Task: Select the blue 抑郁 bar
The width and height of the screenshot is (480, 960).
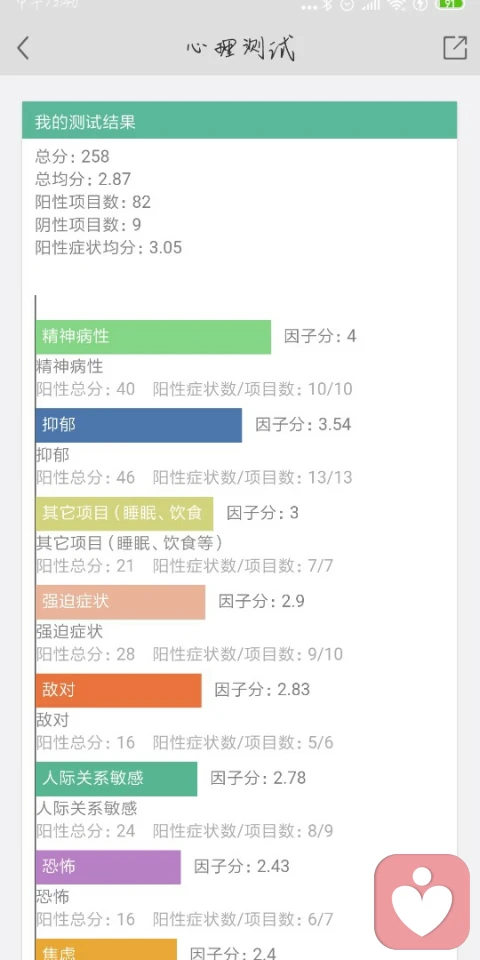Action: click(x=139, y=425)
